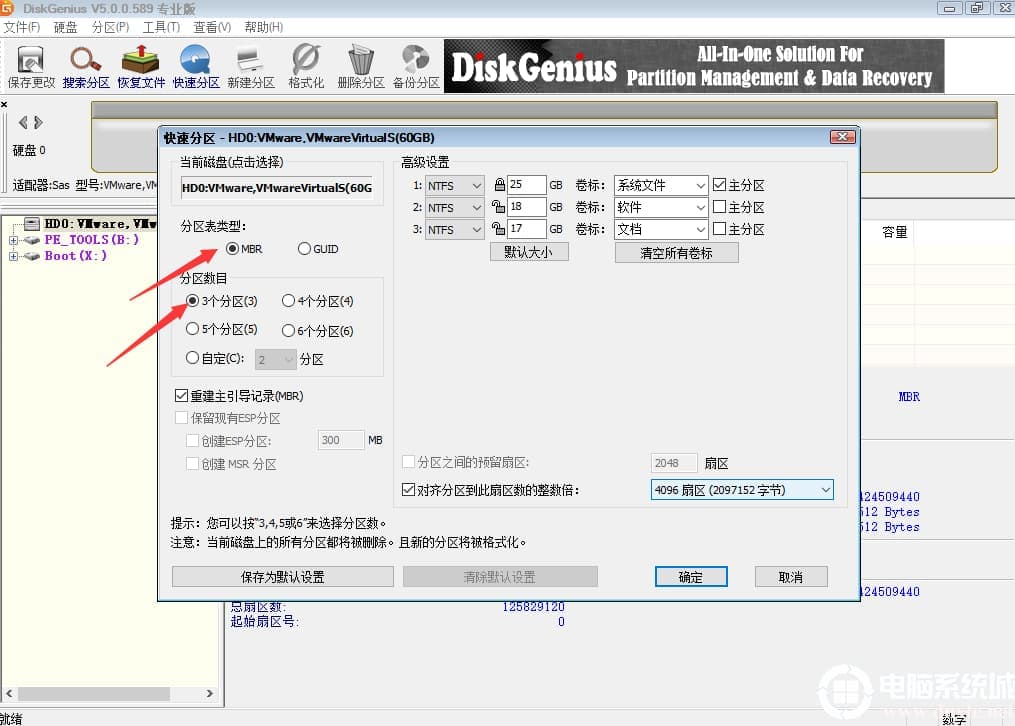This screenshot has height=726, width=1015.
Task: Click Save as Default (保存为默认设置) button
Action: pyautogui.click(x=282, y=577)
